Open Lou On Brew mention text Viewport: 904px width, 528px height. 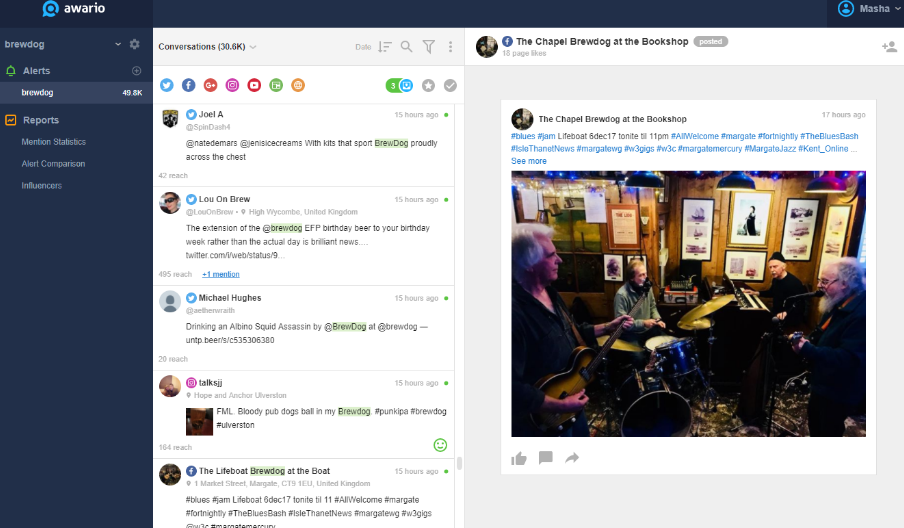point(307,242)
